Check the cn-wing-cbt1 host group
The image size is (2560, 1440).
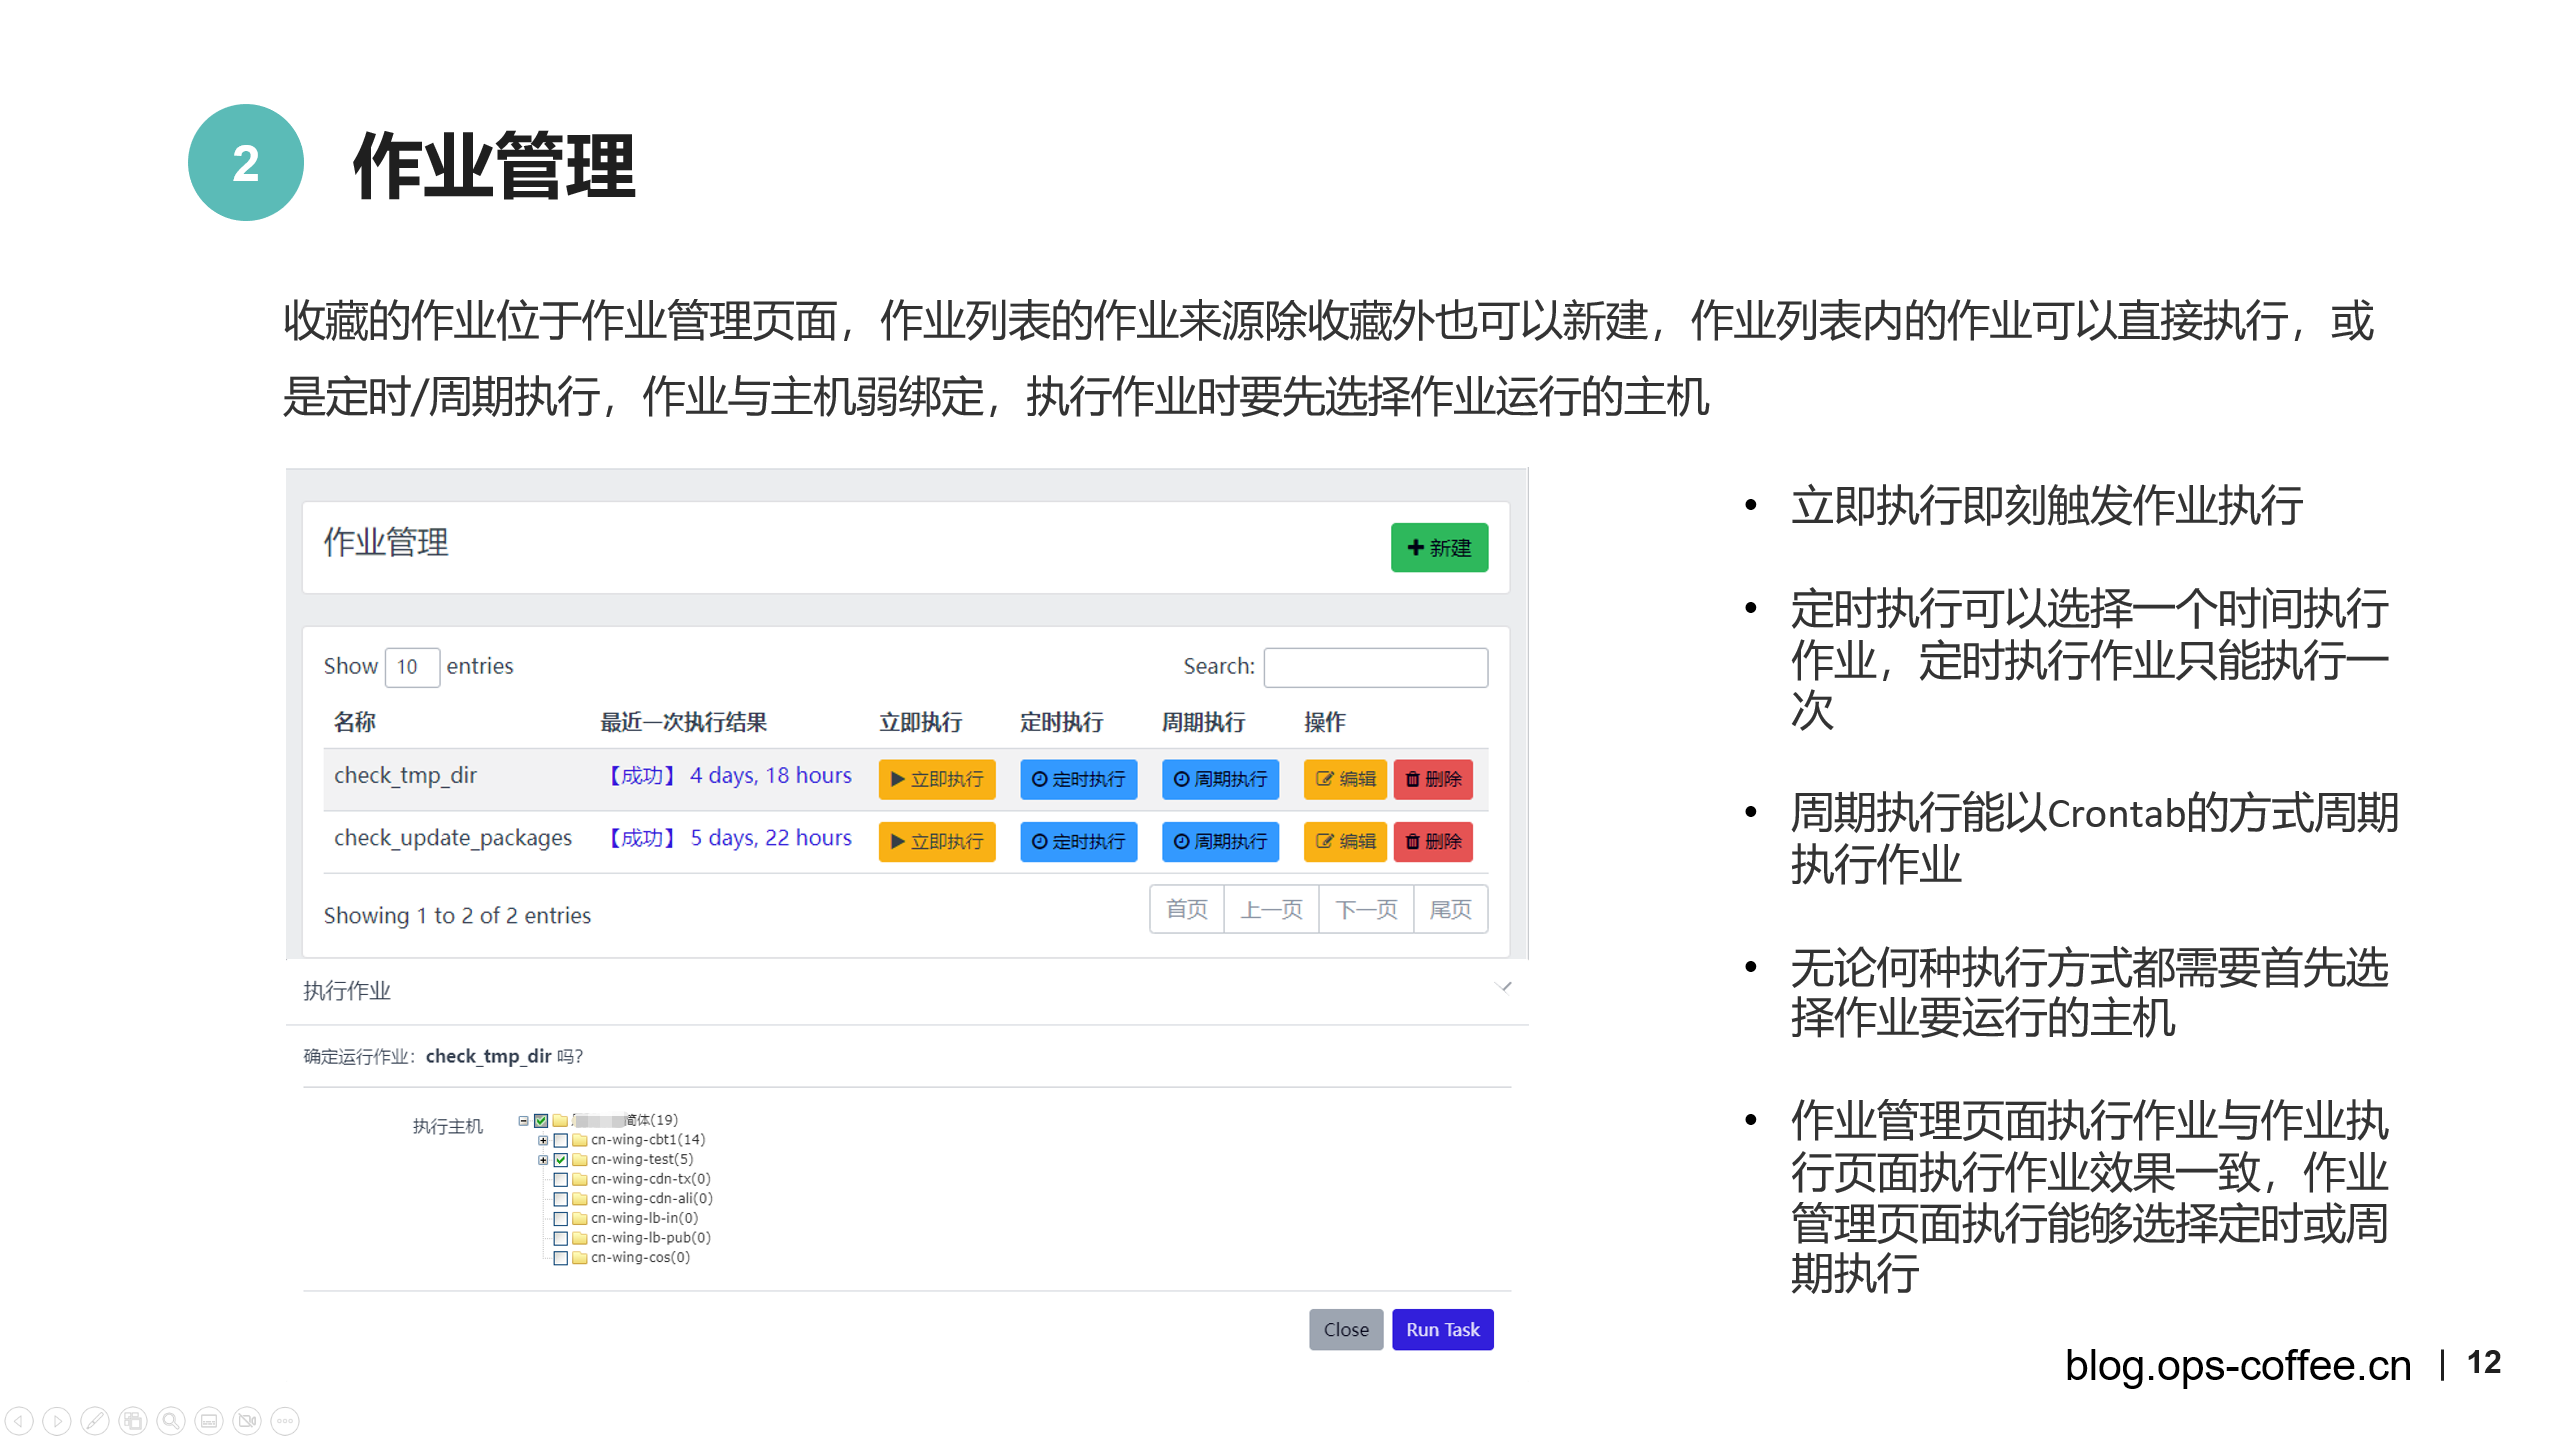(561, 1140)
